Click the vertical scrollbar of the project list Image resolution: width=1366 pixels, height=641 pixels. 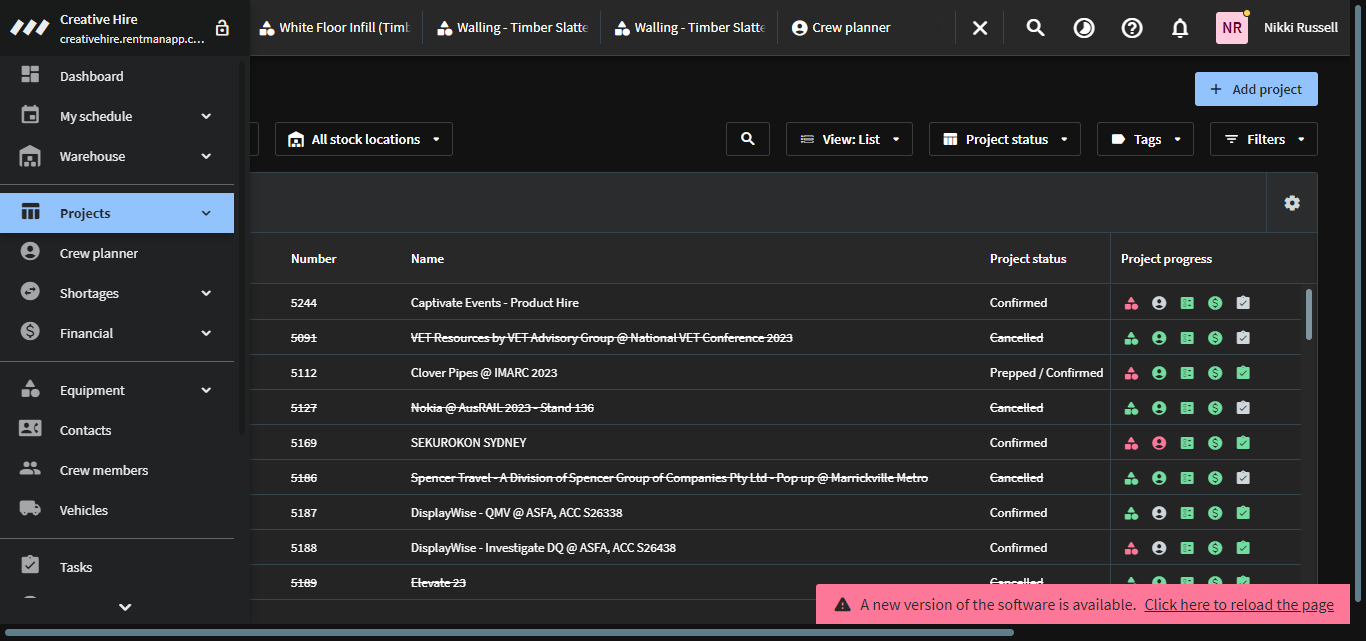click(1309, 314)
